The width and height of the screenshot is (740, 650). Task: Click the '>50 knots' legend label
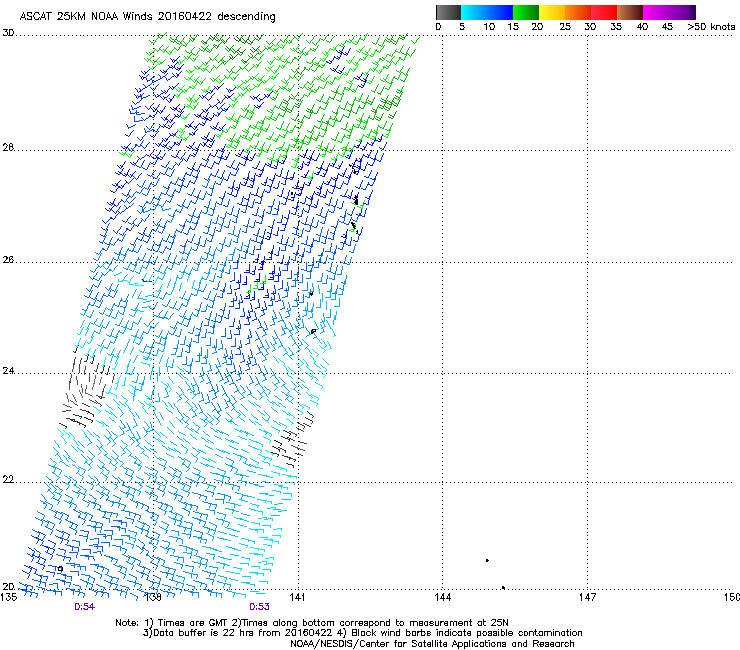click(711, 27)
